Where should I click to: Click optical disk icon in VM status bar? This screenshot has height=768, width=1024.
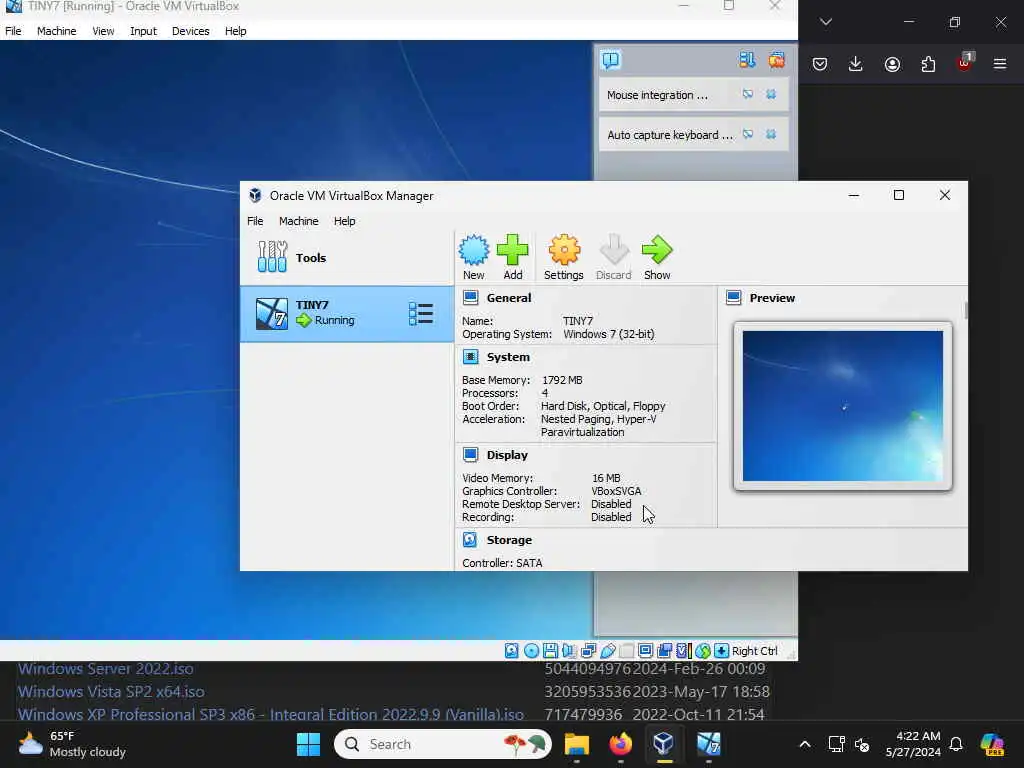532,650
